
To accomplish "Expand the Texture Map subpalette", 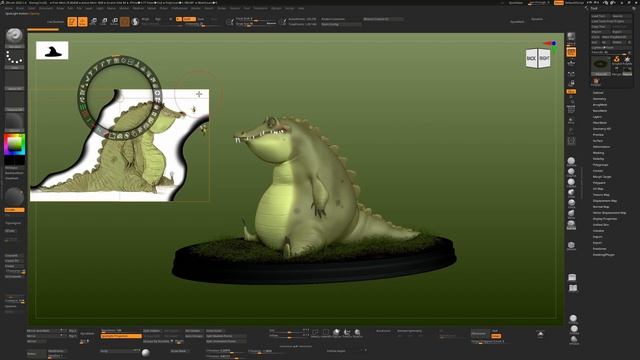I will point(601,195).
